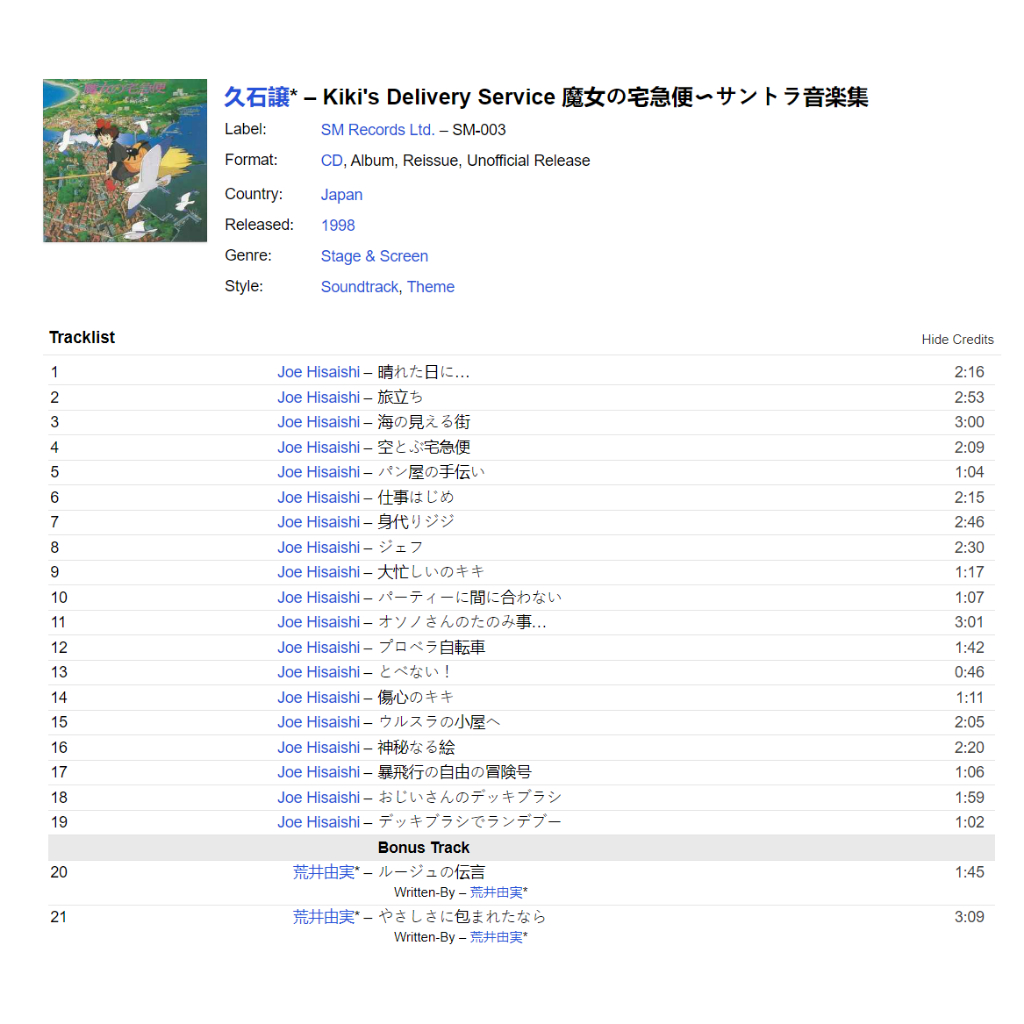
Task: Open Joe Hisaishi link on track 15
Action: (319, 722)
